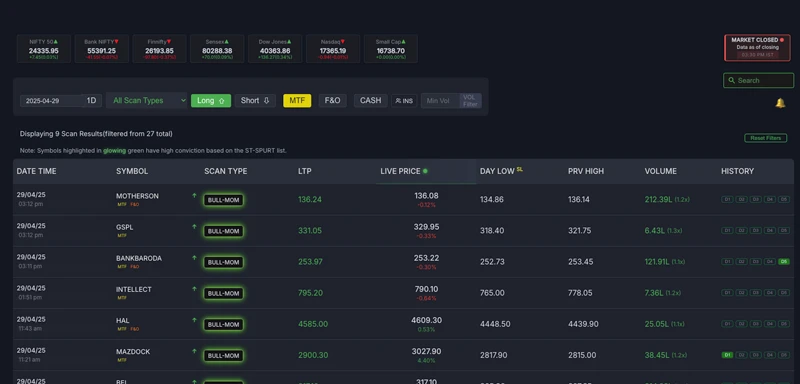This screenshot has width=800, height=384.
Task: Click the Min Vol input field
Action: click(x=440, y=100)
